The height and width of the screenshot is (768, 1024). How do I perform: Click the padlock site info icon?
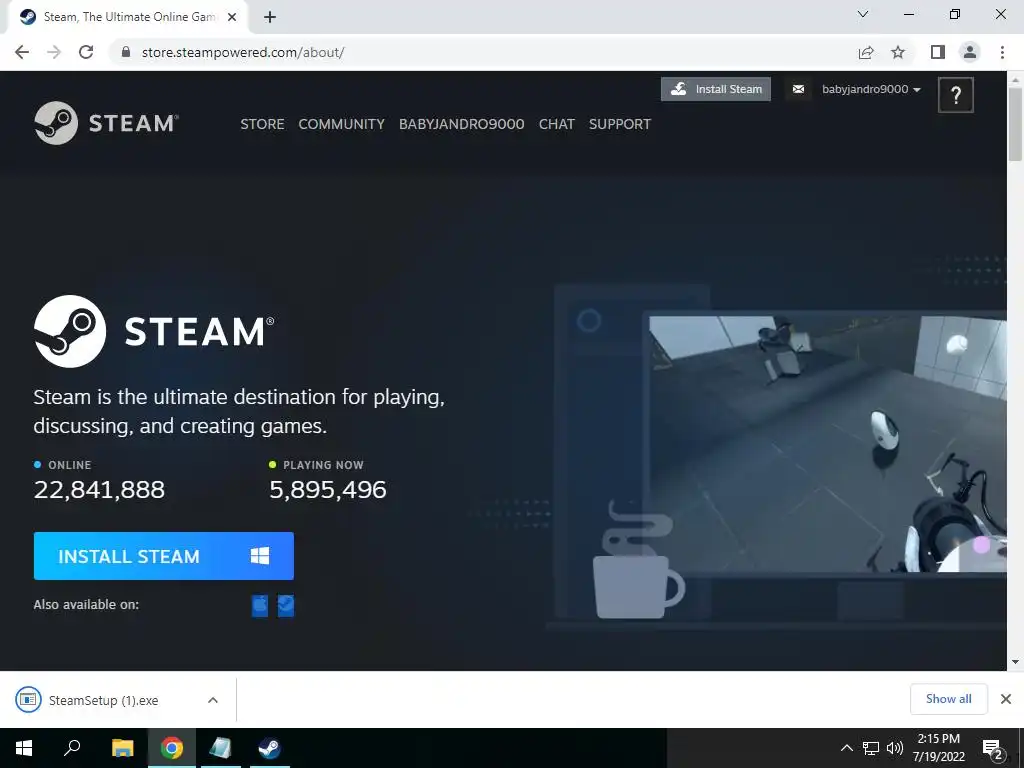click(x=126, y=52)
